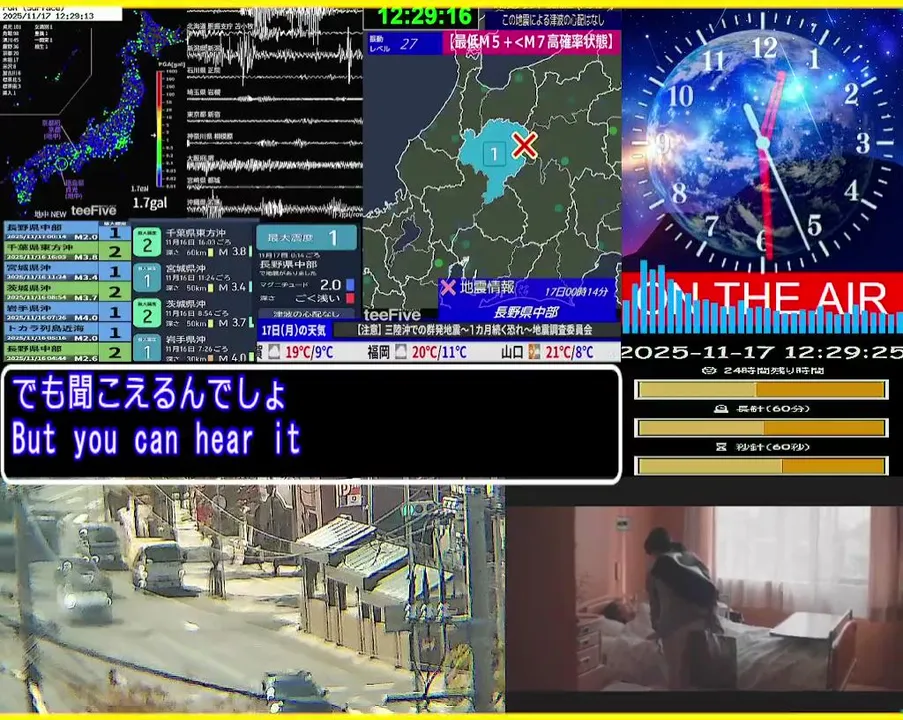The image size is (903, 720).
Task: Click the cloud weather icon before 19°C/9°C
Action: (275, 351)
